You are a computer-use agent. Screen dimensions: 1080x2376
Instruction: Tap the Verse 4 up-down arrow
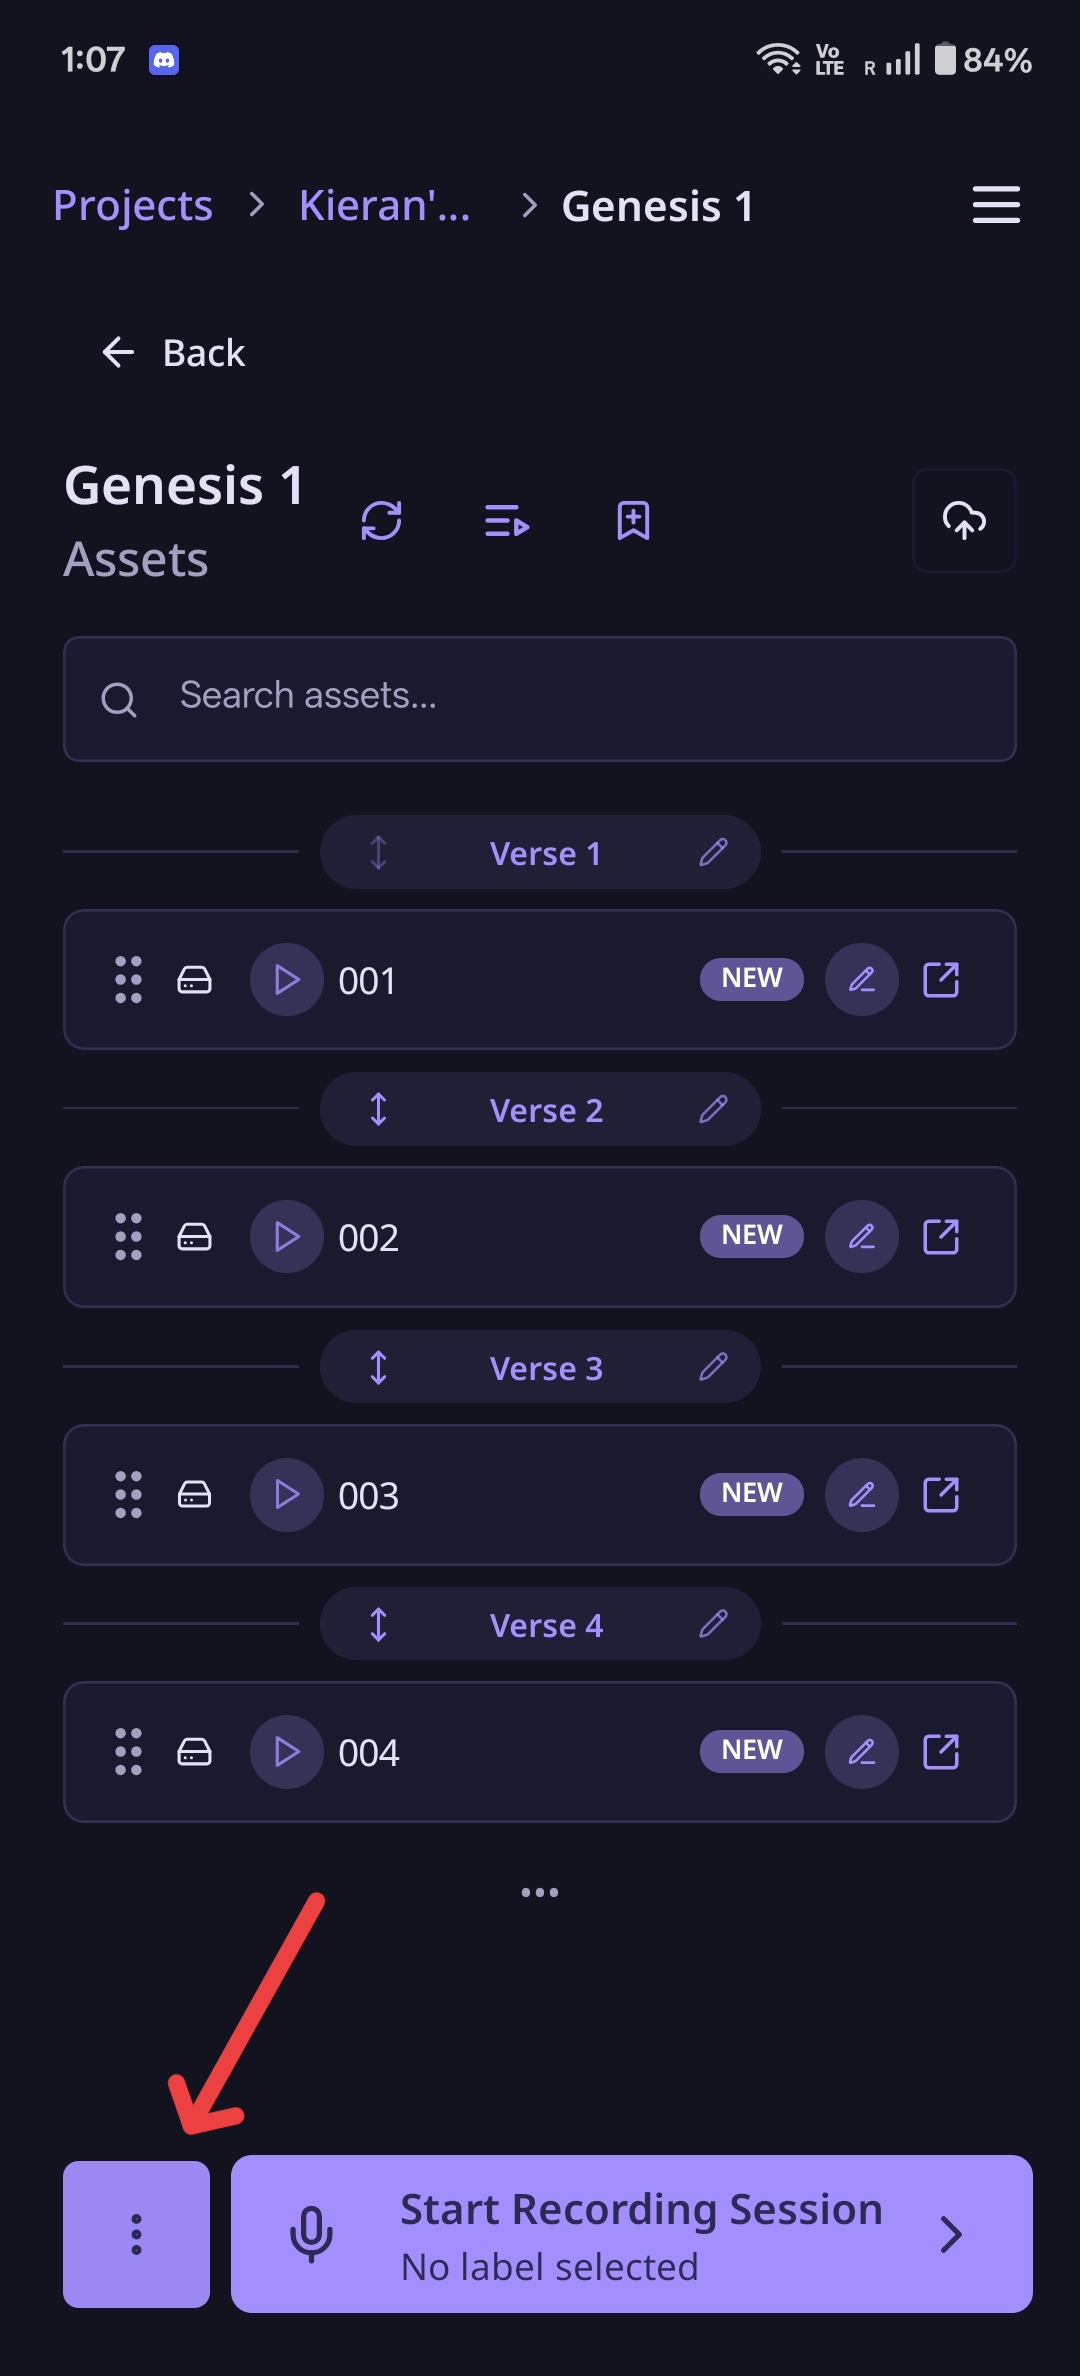(378, 1624)
